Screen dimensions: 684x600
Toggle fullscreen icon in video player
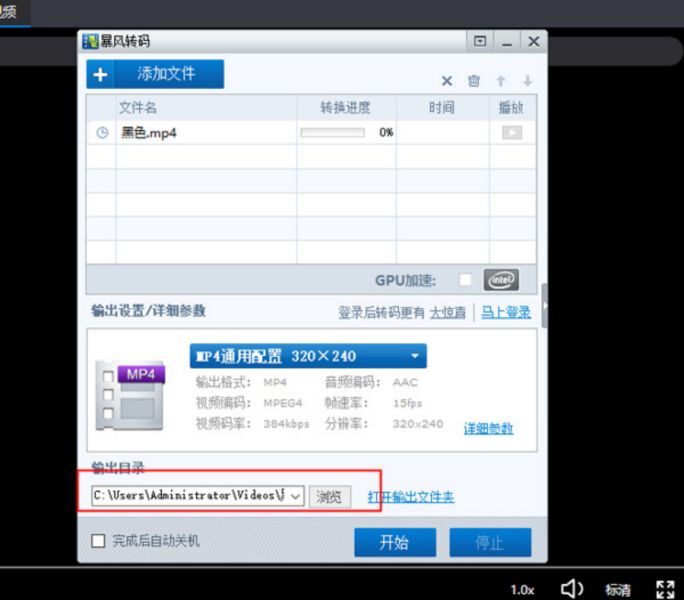click(666, 590)
